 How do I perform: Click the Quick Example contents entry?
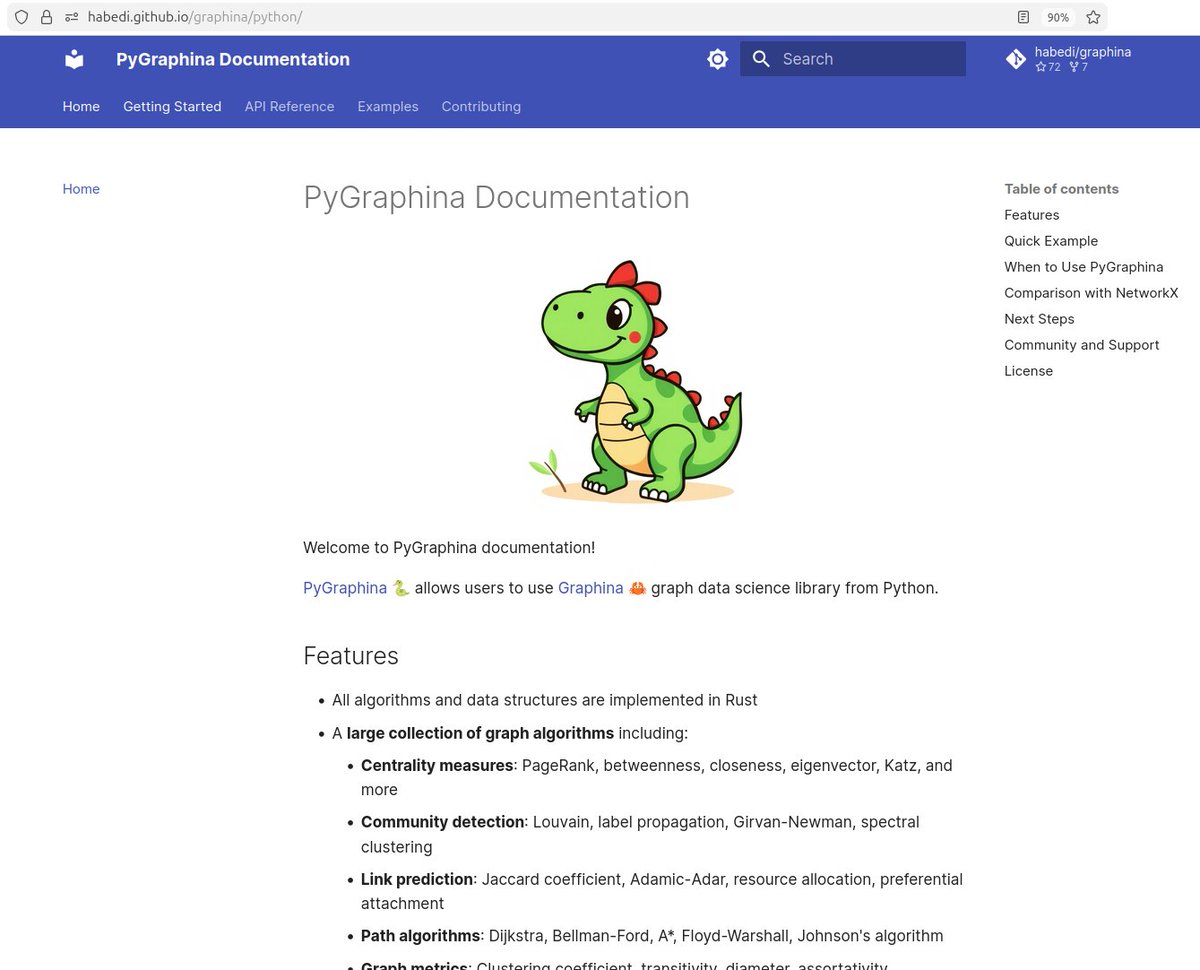click(1051, 240)
